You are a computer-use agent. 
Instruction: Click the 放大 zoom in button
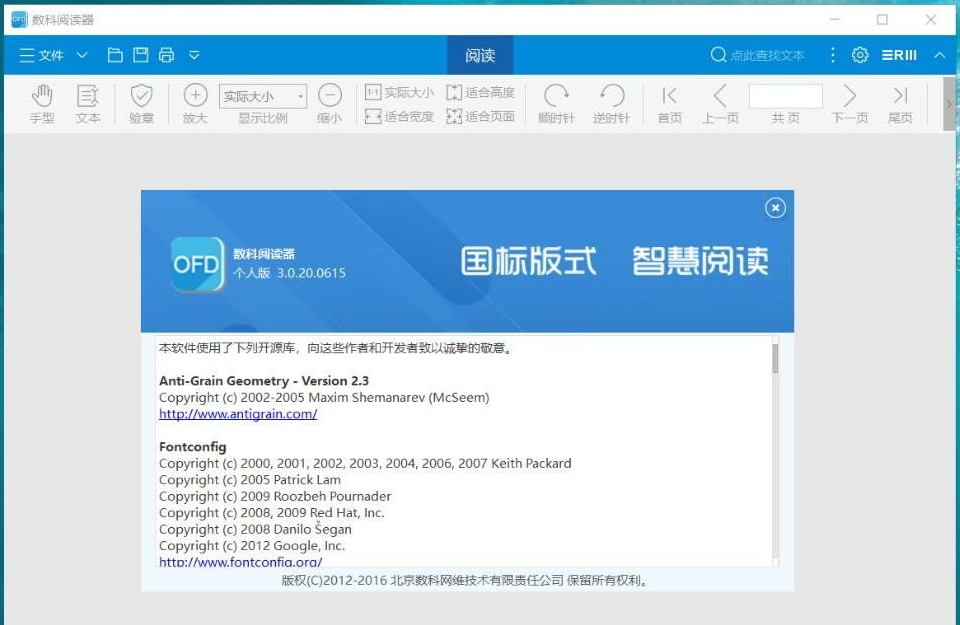click(195, 104)
